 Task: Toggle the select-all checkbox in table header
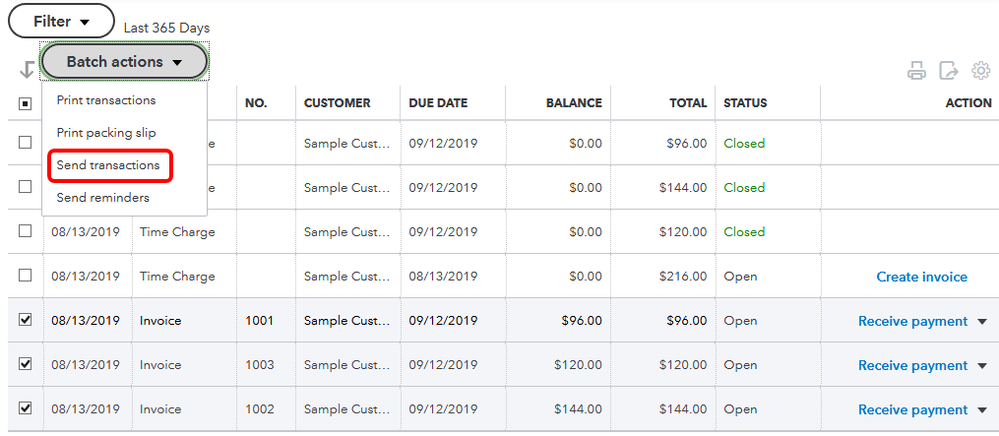tap(25, 103)
